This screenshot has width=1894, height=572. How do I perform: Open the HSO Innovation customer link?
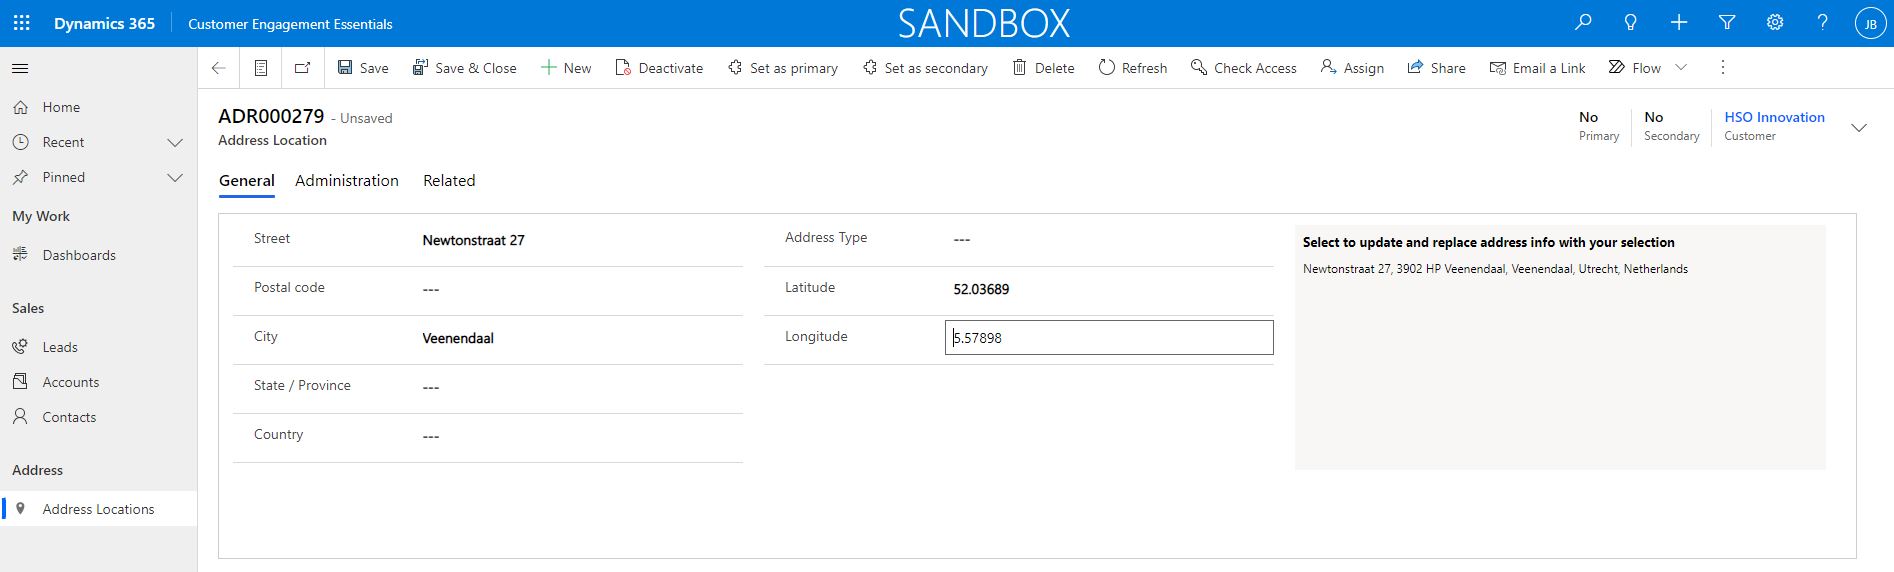pyautogui.click(x=1774, y=117)
